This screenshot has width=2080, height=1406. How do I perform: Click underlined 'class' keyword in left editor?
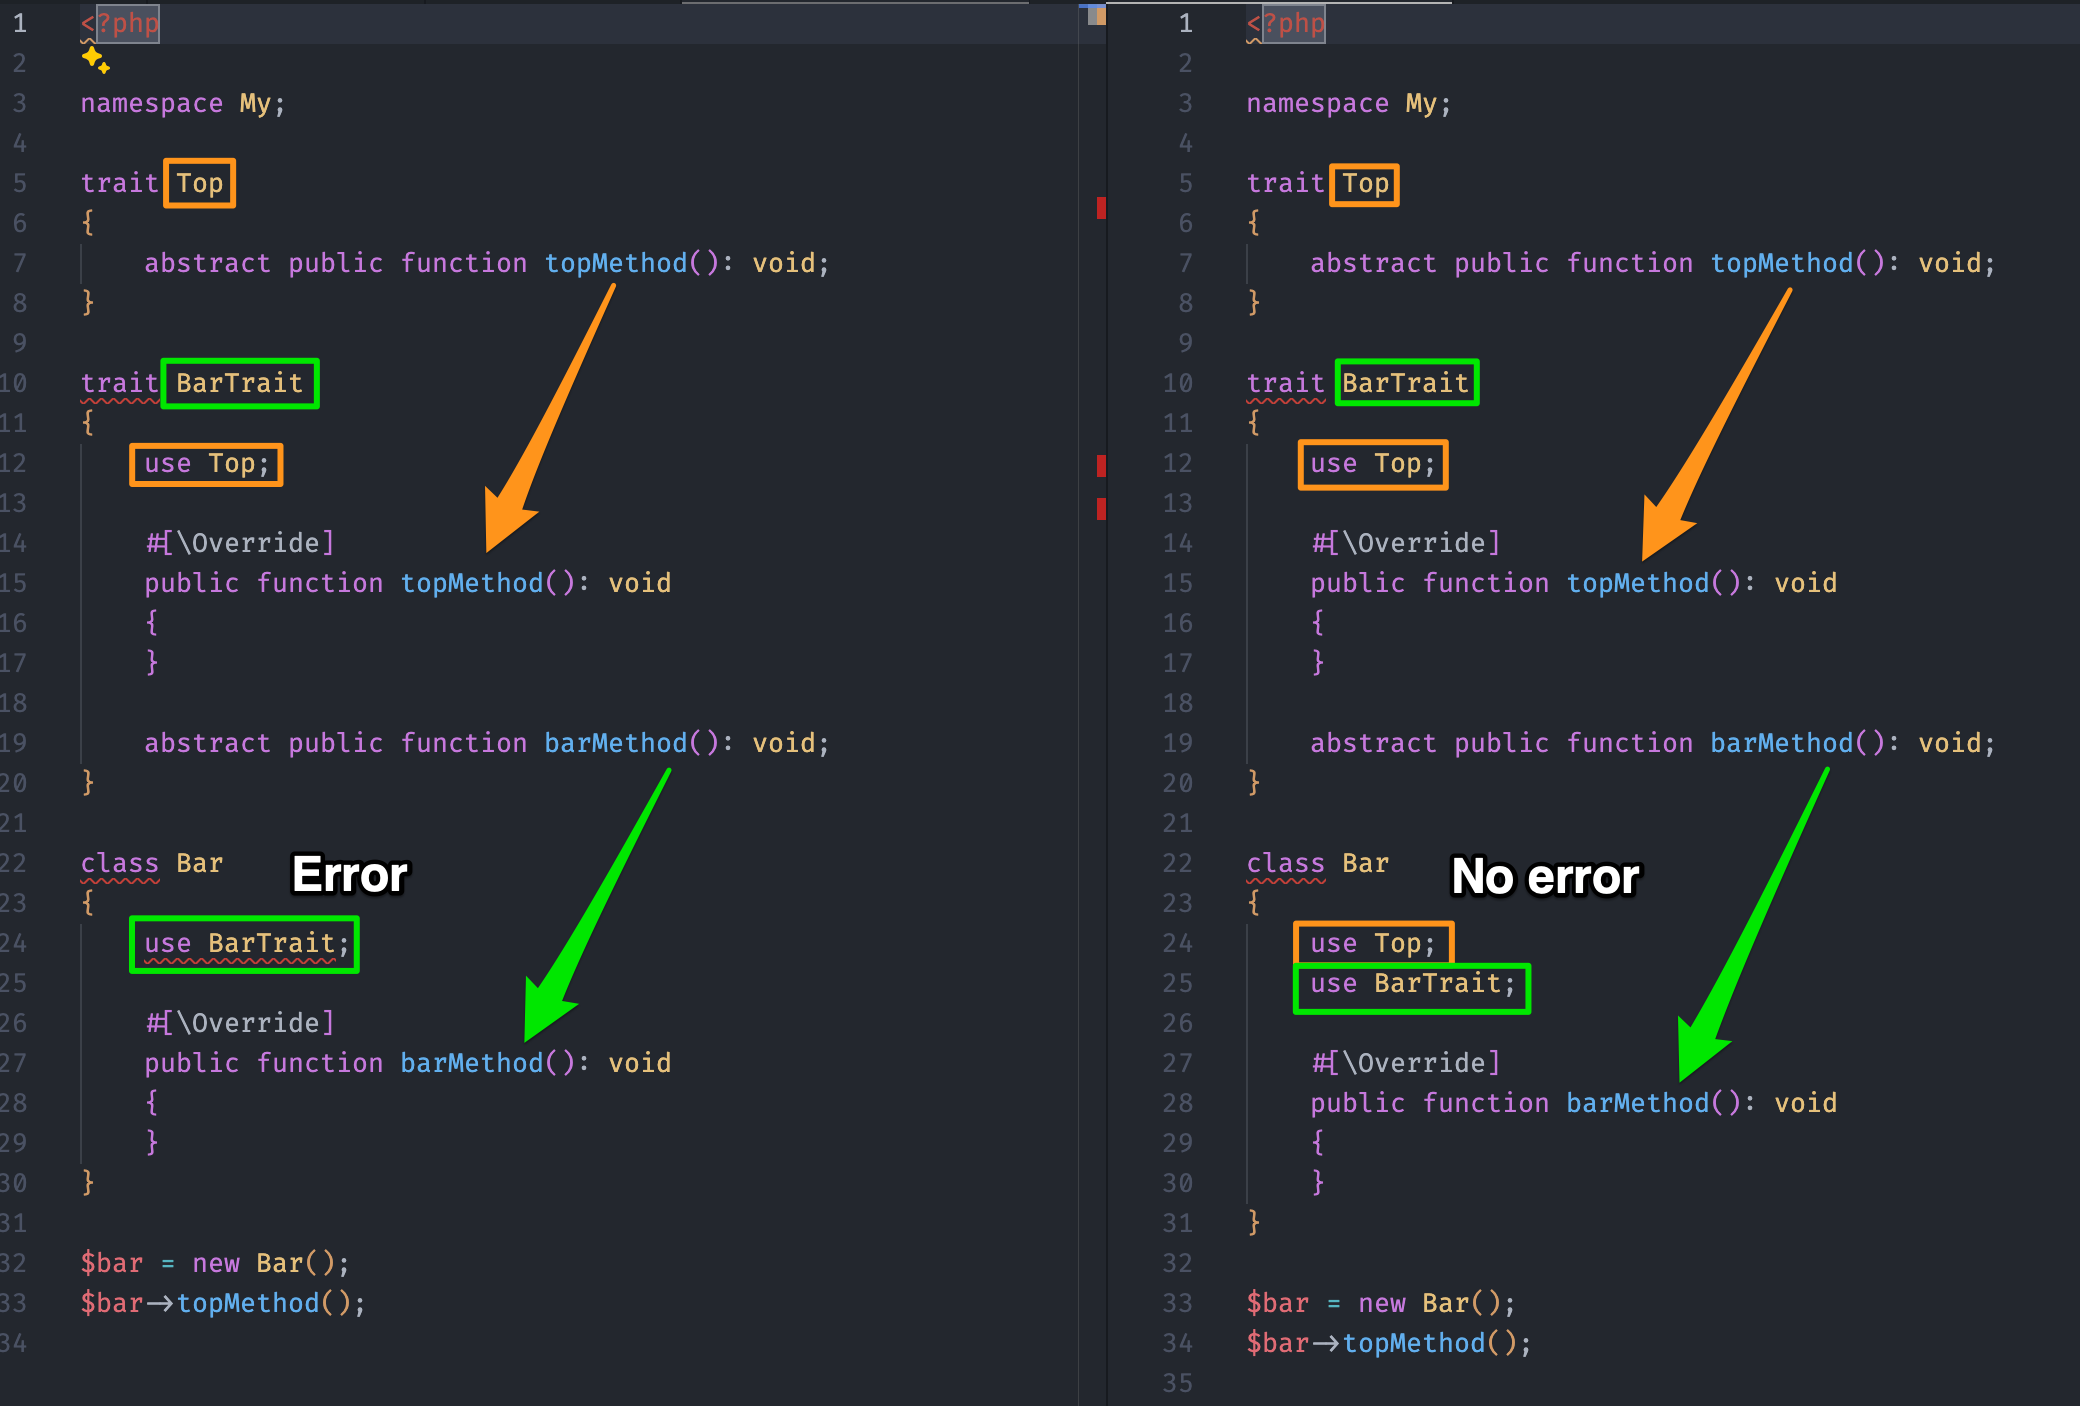[119, 863]
